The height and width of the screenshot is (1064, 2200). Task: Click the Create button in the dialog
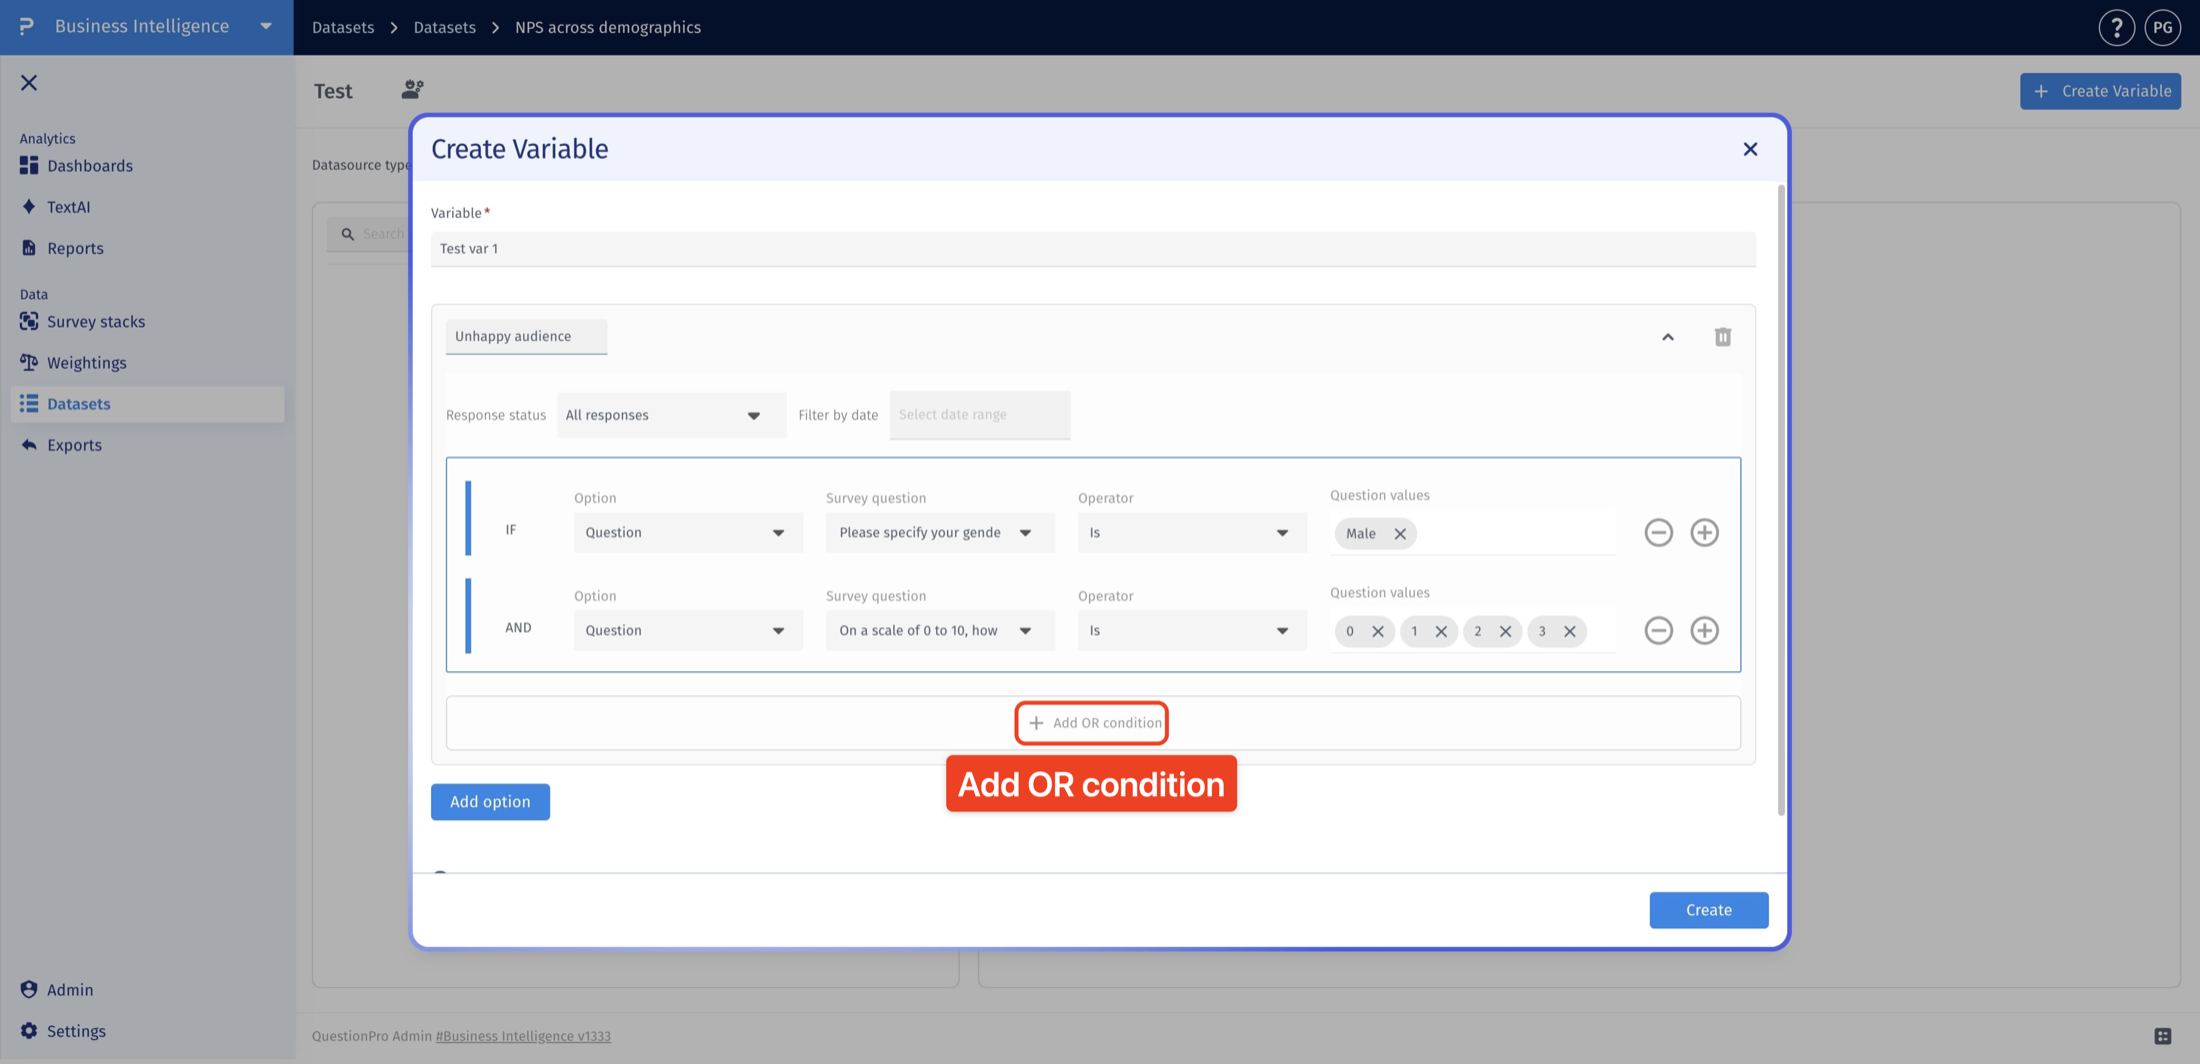click(x=1708, y=910)
